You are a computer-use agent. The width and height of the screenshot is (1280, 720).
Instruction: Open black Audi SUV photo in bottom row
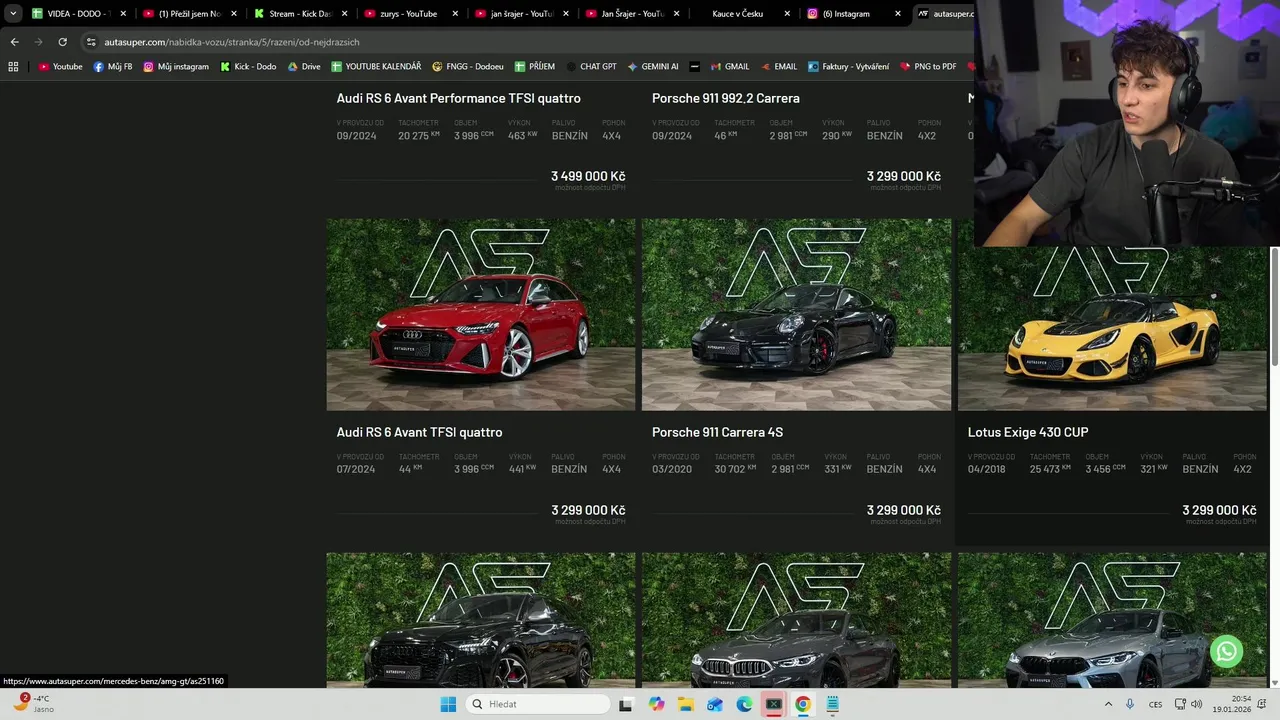click(x=481, y=620)
